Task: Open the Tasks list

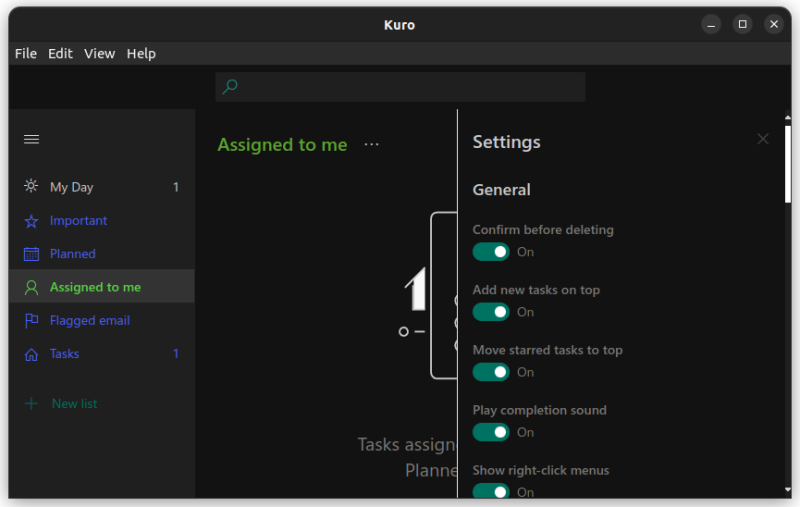Action: (102, 354)
